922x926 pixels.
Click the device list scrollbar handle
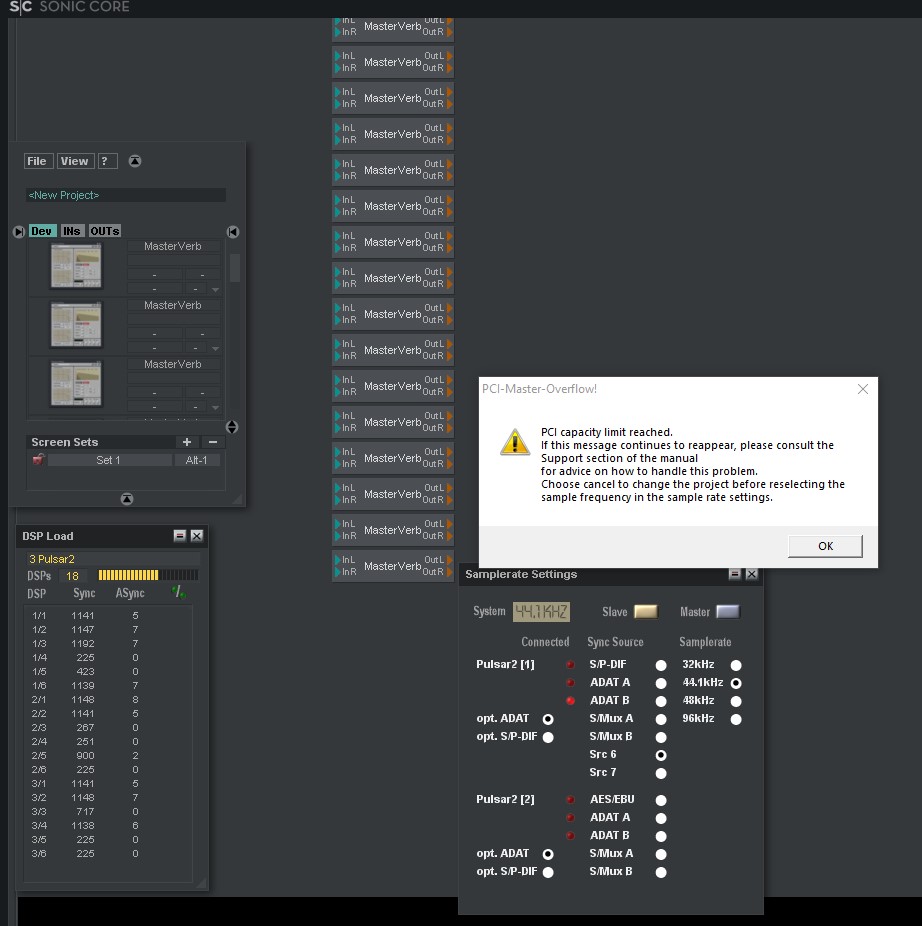click(x=234, y=268)
